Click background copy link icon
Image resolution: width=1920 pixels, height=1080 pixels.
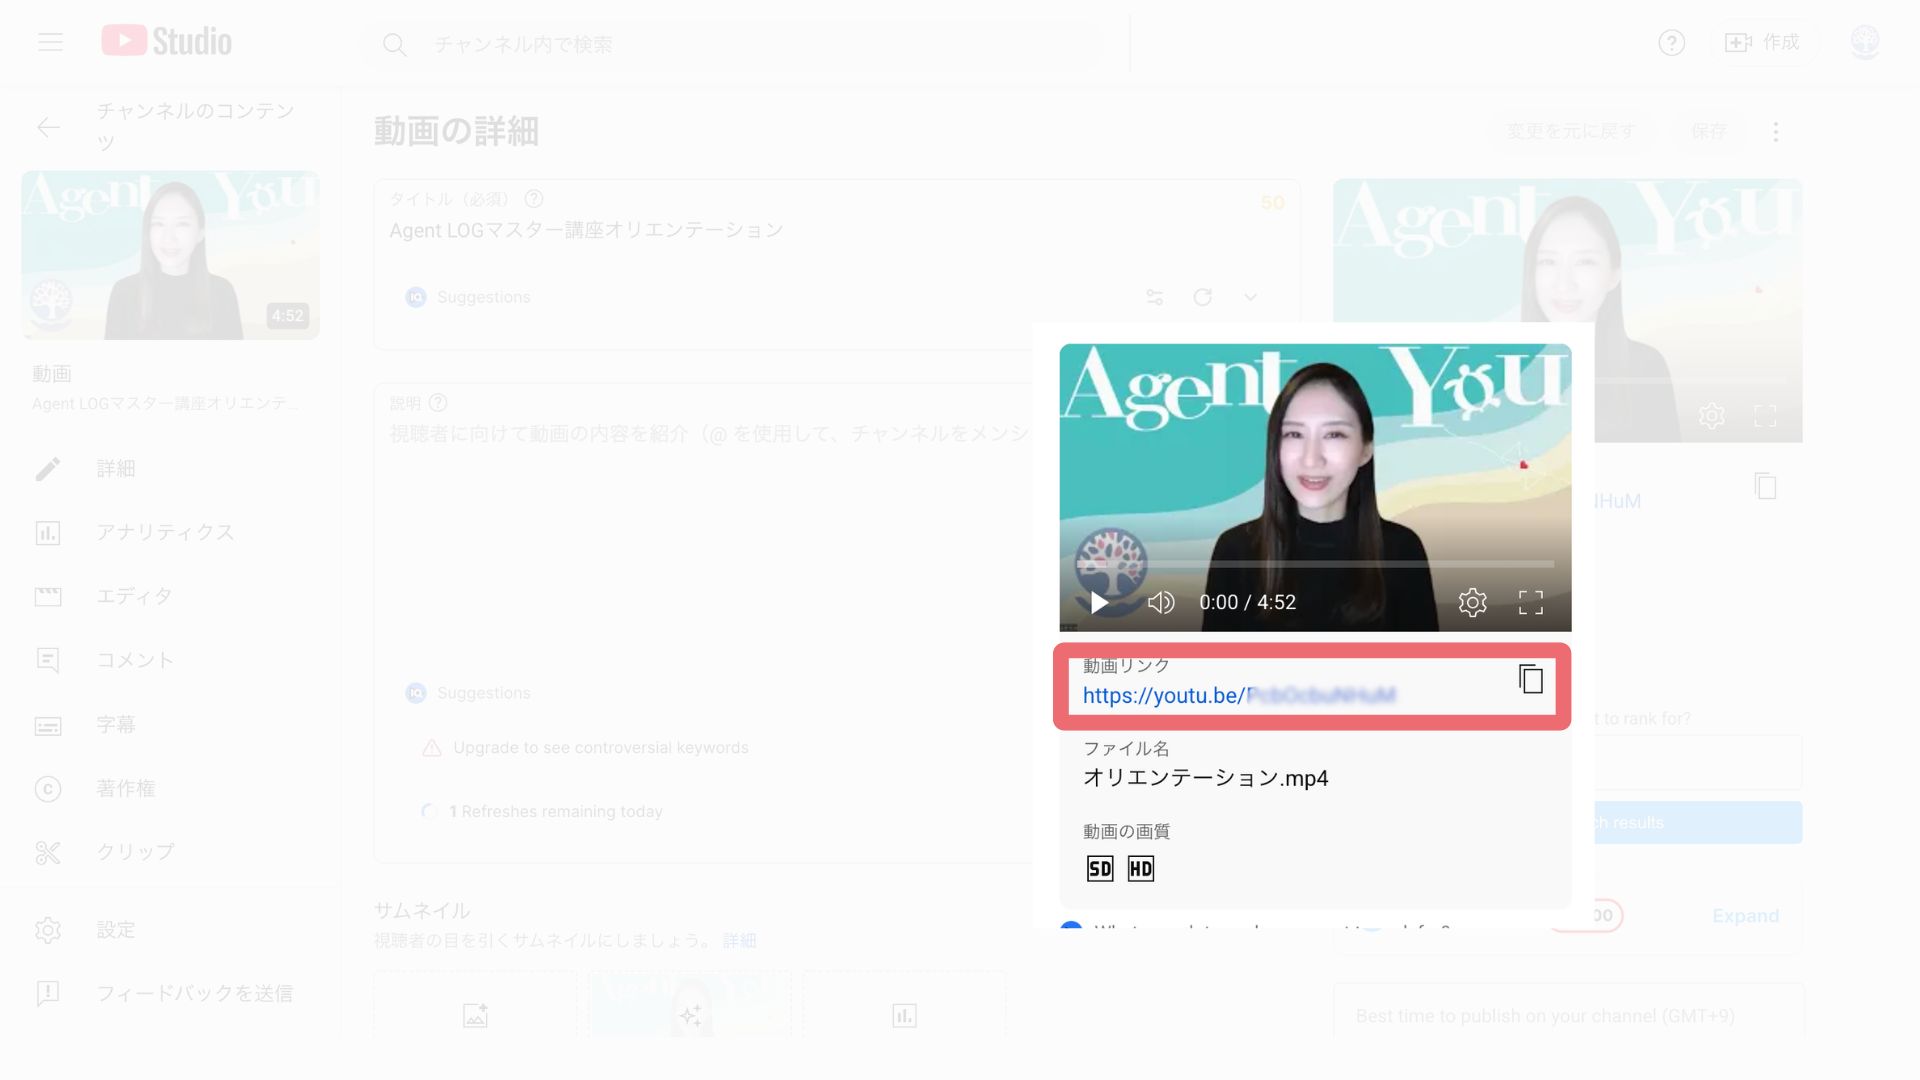point(1765,486)
